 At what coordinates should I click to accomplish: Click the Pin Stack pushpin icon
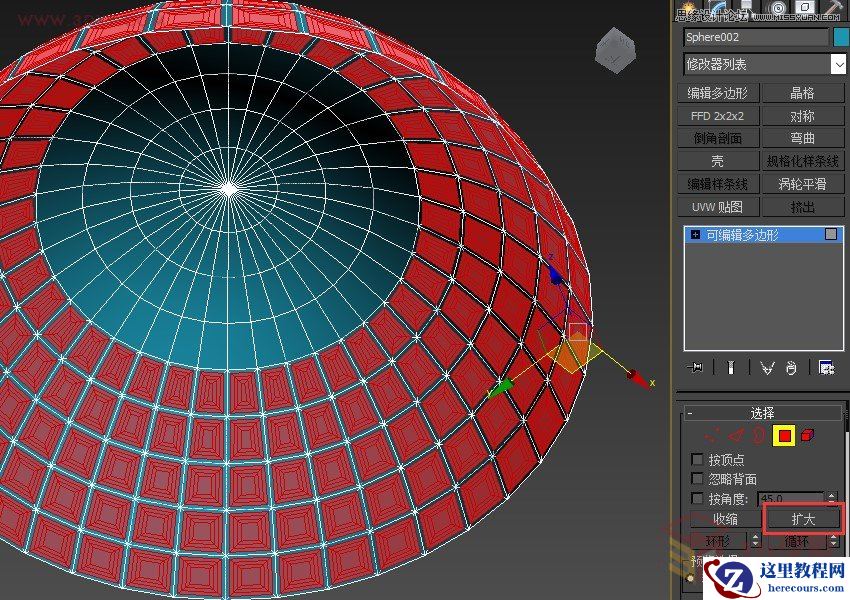(x=696, y=368)
